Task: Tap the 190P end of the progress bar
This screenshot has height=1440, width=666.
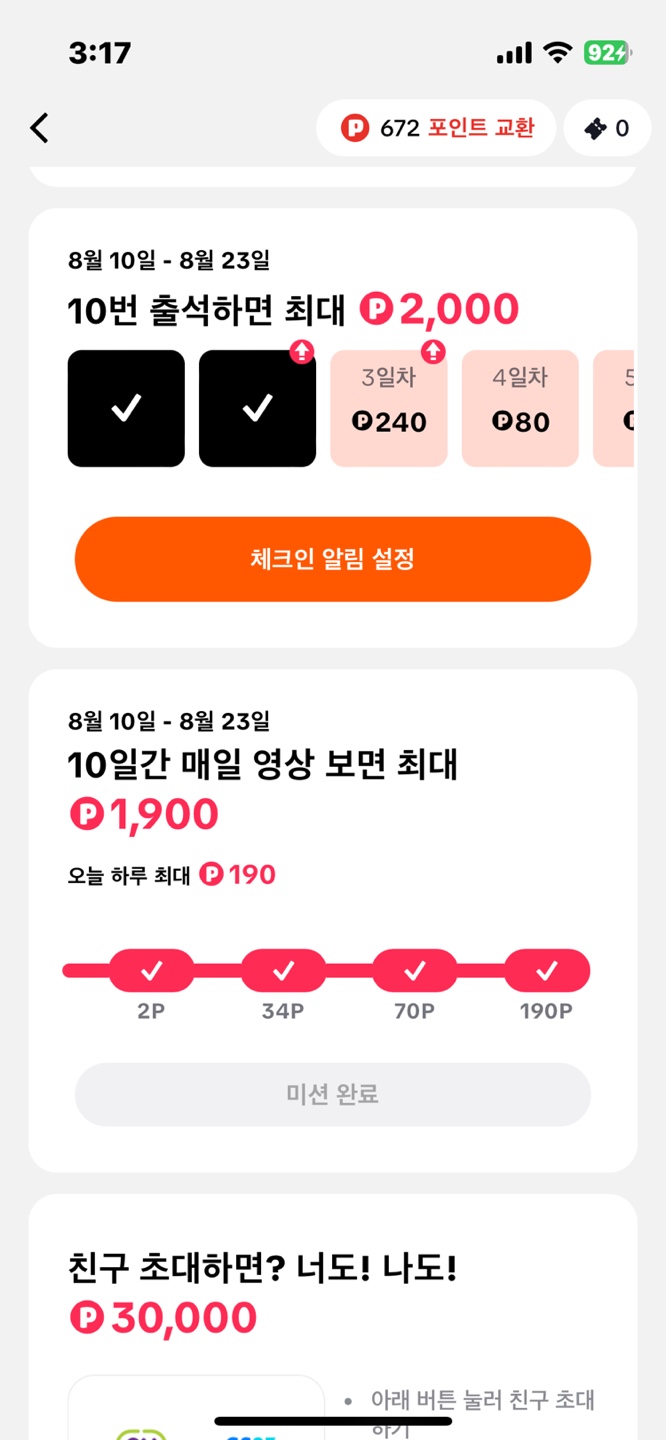Action: coord(547,968)
